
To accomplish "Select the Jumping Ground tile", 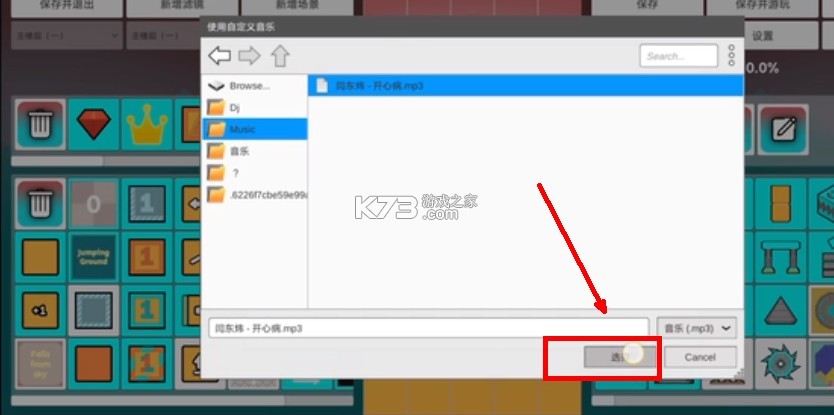I will (94, 257).
